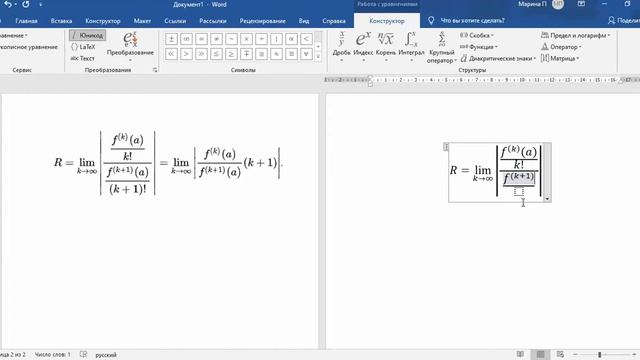Open the Справка tab
640x360 pixels.
pyautogui.click(x=334, y=21)
